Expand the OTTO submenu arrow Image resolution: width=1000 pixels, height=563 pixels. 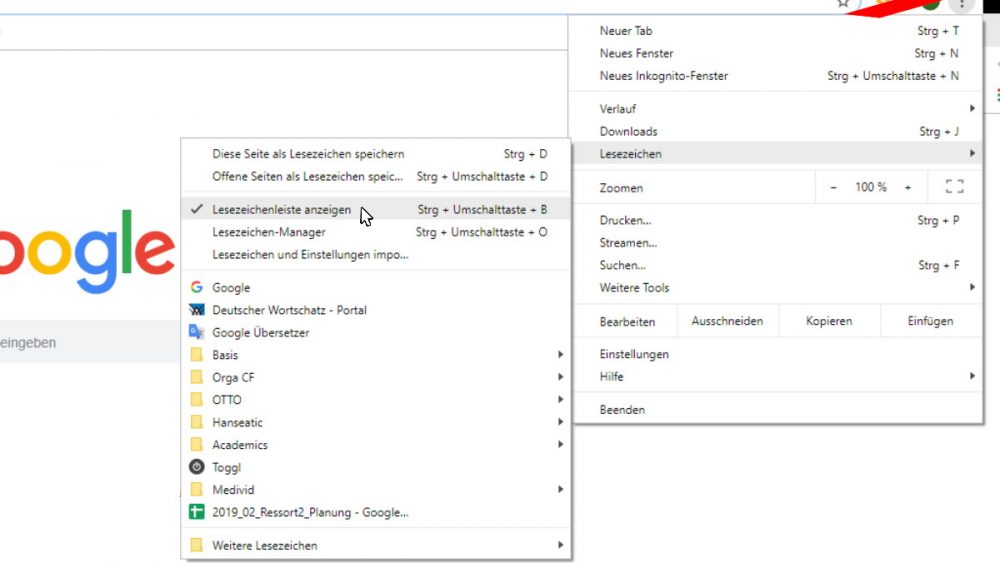point(560,400)
